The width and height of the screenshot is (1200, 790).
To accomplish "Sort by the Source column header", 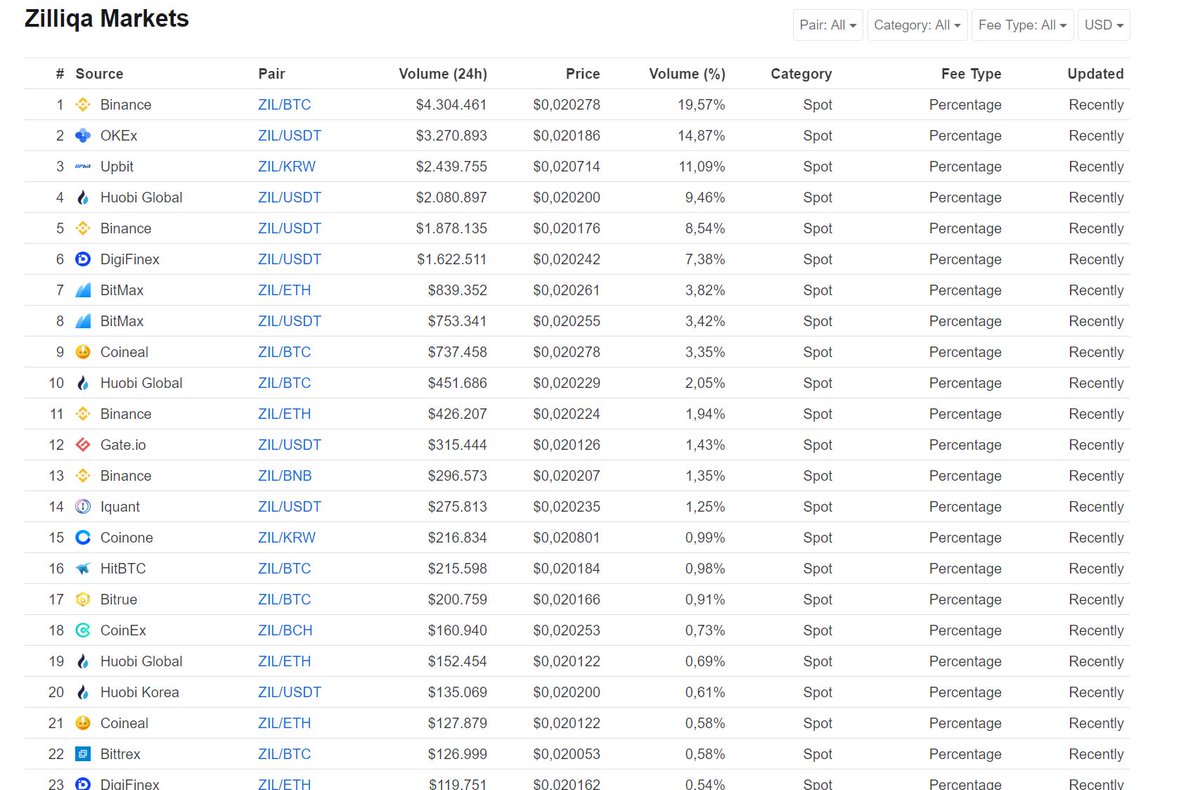I will pyautogui.click(x=99, y=74).
